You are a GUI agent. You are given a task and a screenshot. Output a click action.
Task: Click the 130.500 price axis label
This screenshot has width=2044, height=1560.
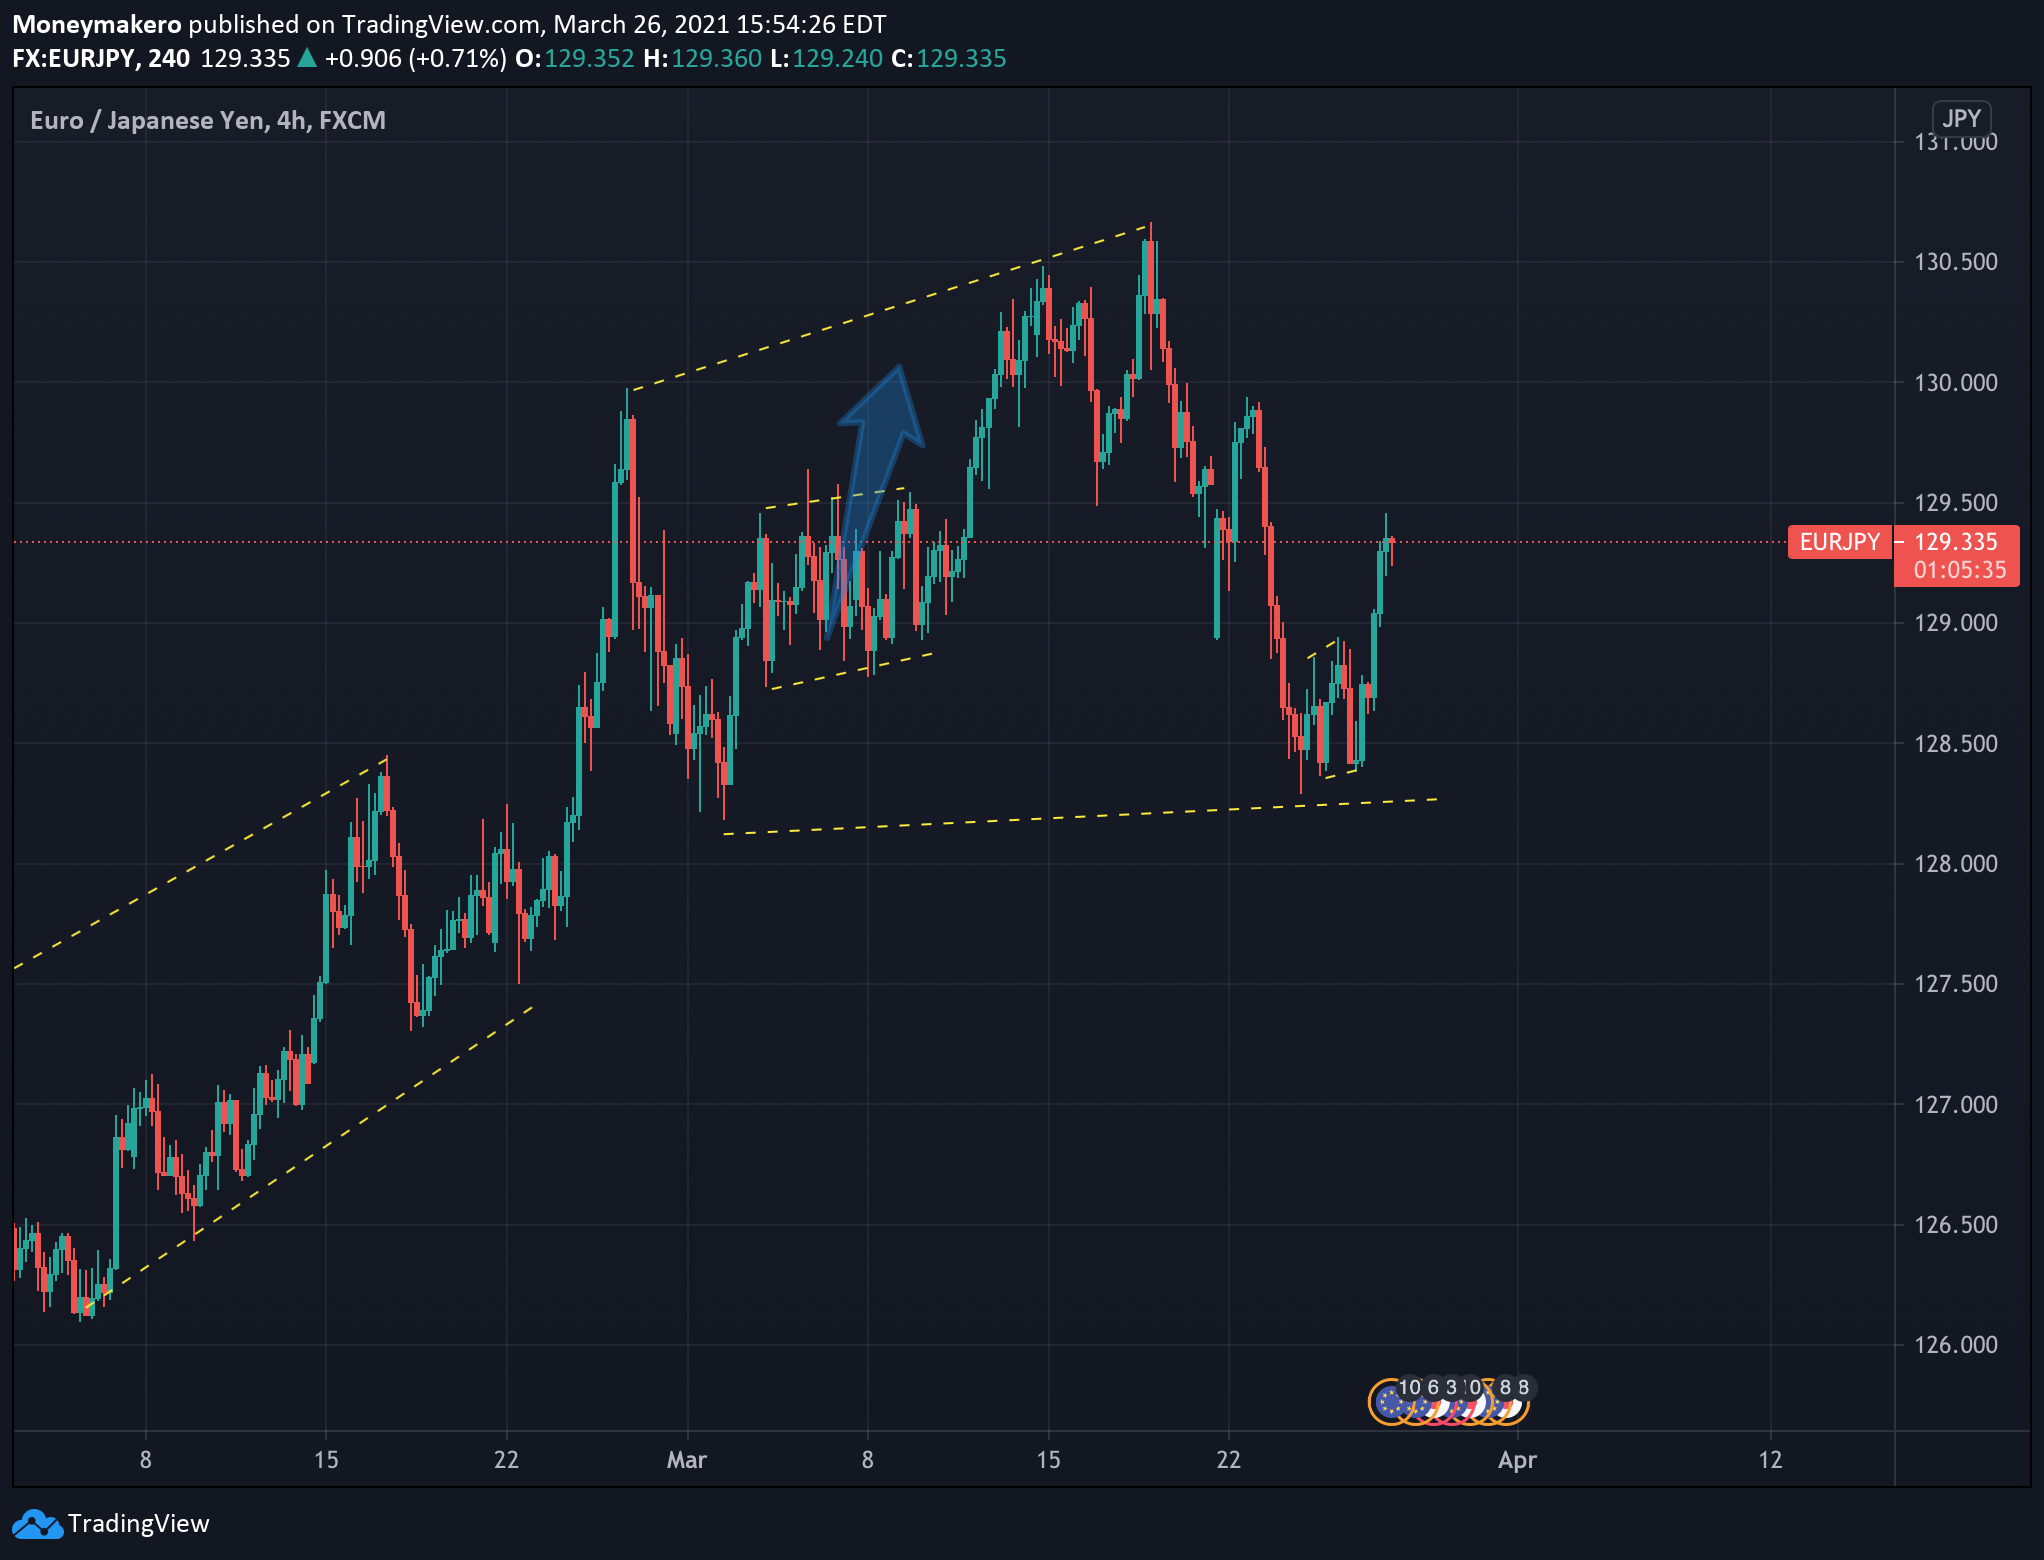point(1955,262)
